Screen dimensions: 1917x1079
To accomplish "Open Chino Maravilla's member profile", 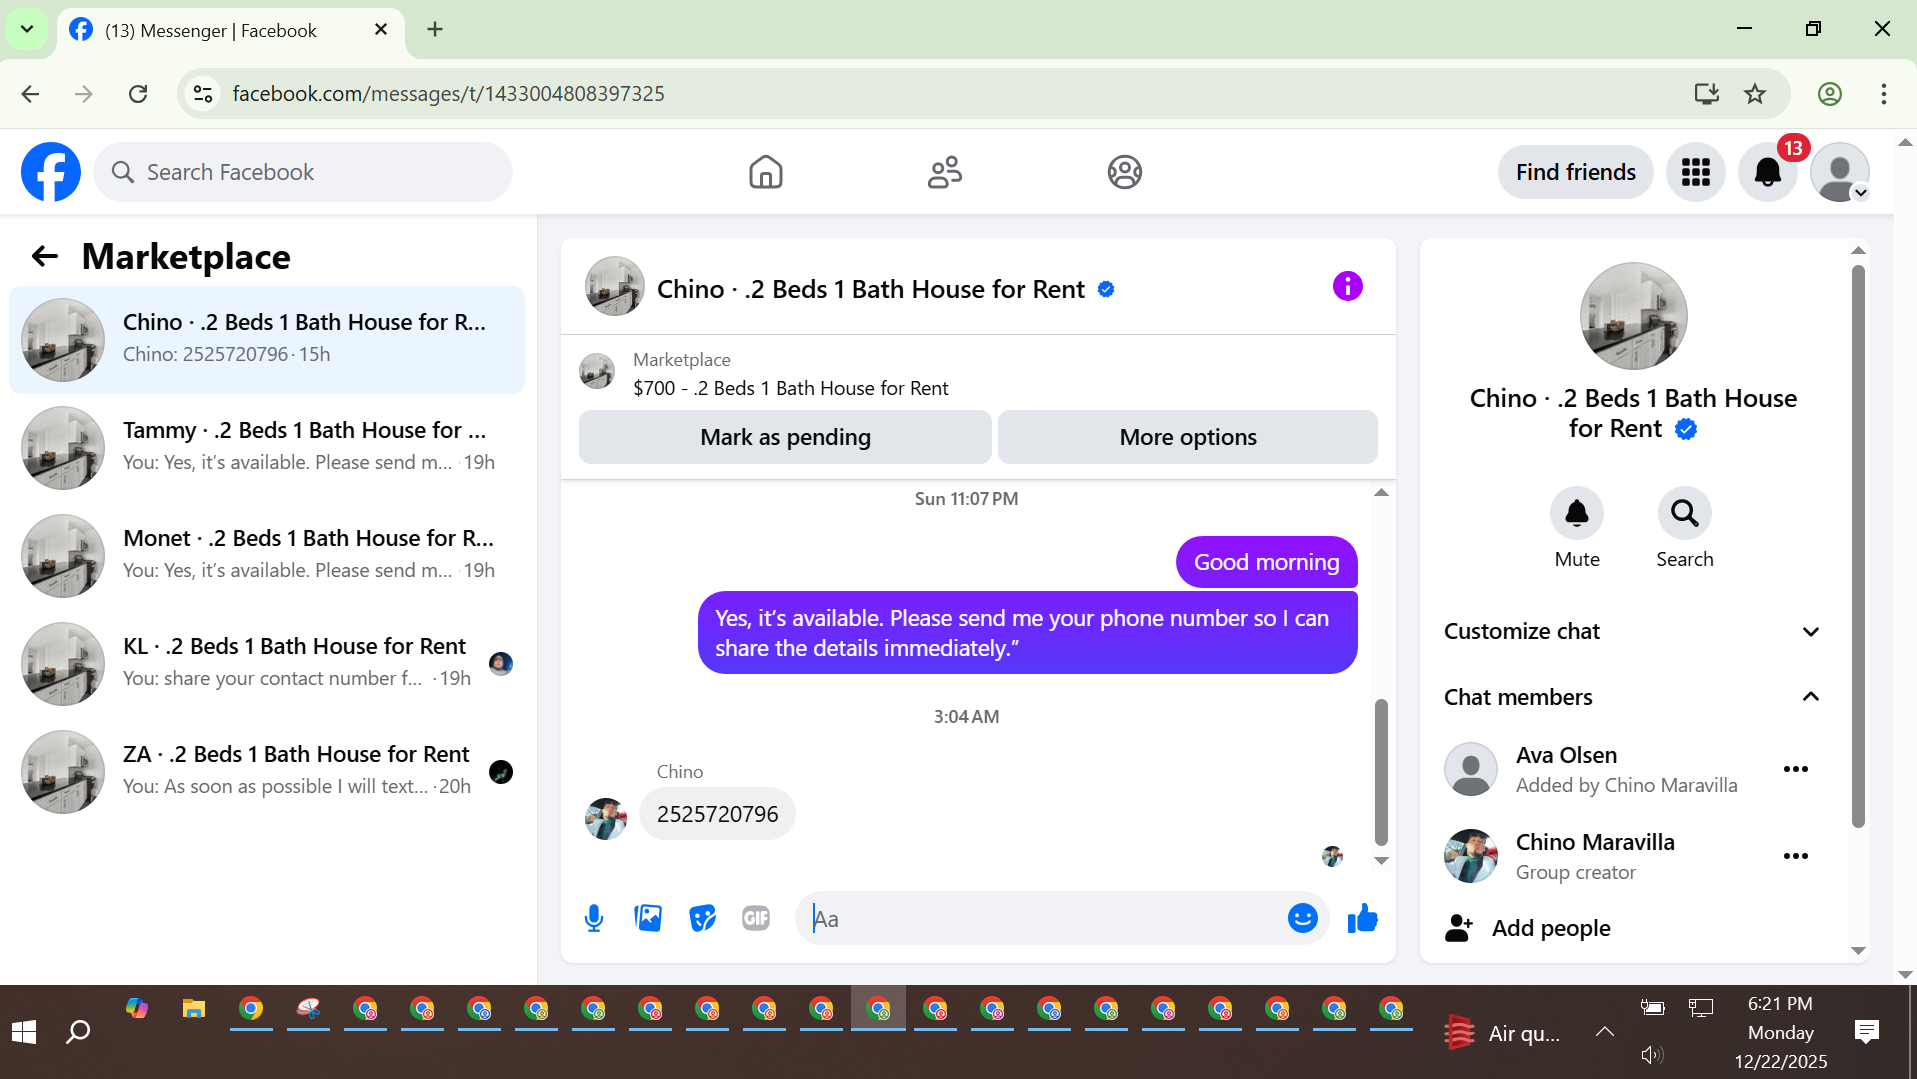I will 1595,842.
